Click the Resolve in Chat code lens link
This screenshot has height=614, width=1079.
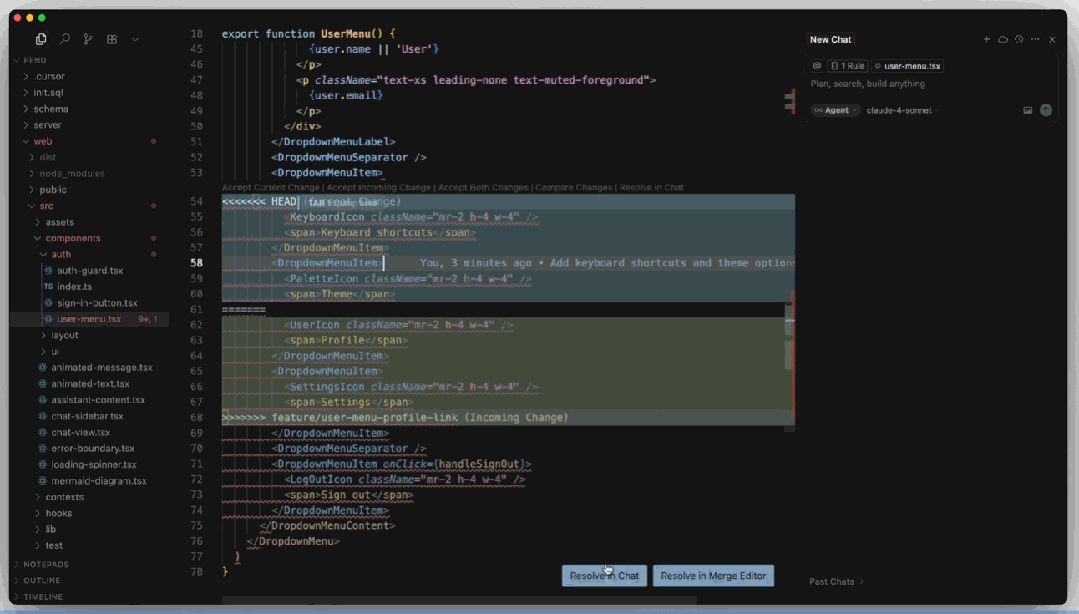click(652, 187)
